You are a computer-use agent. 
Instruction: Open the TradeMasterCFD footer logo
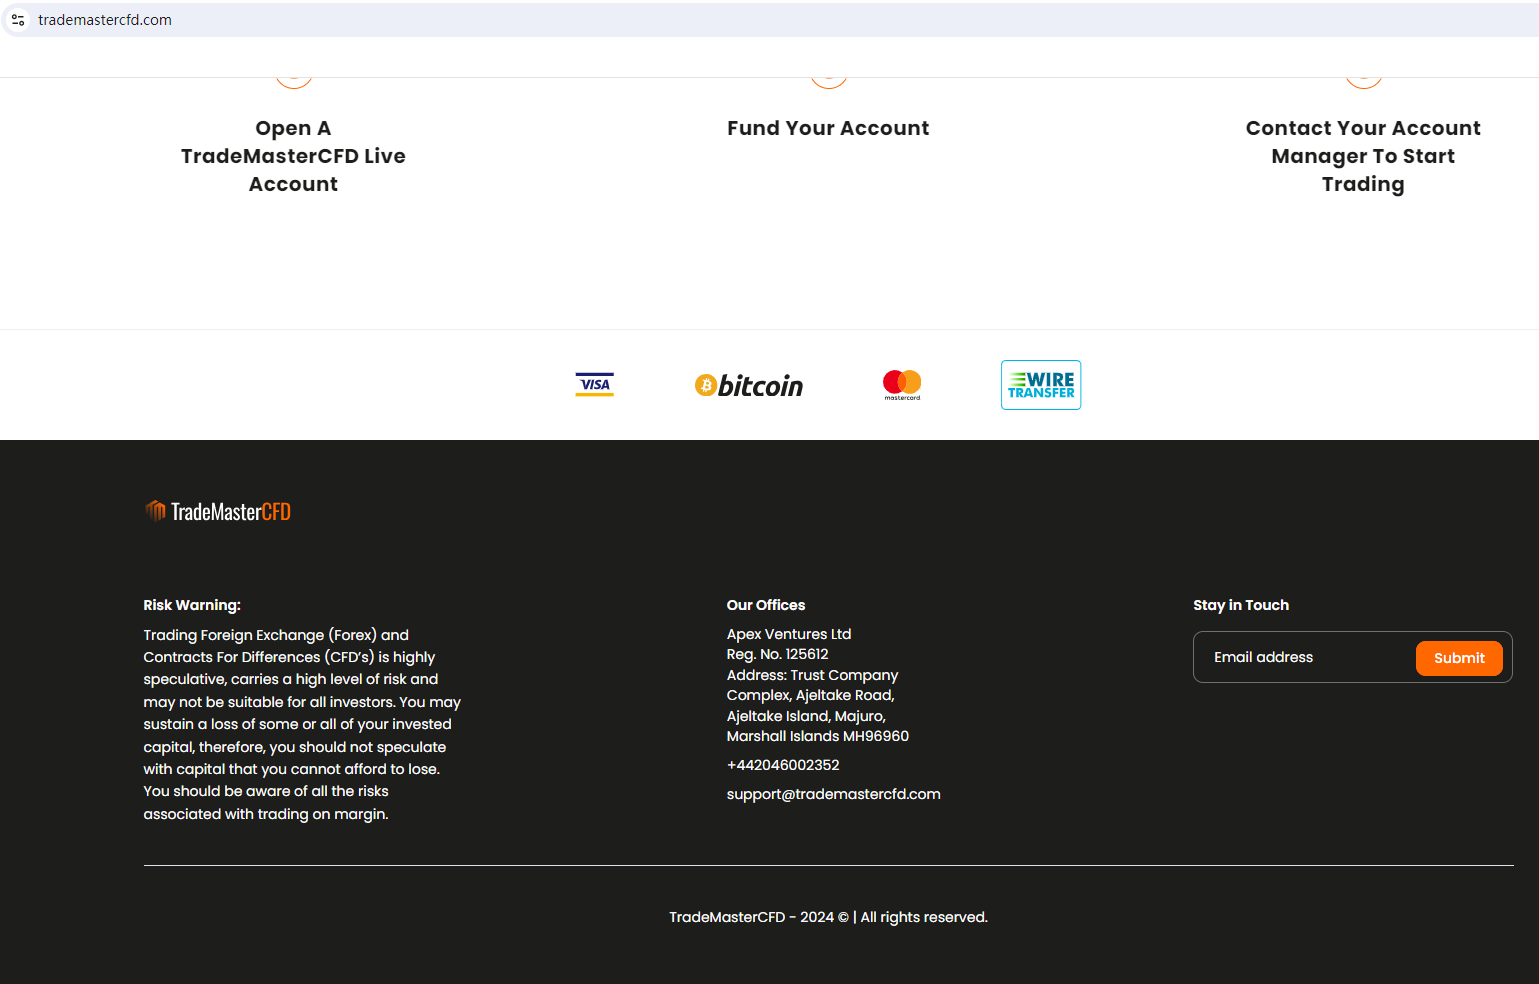coord(218,512)
